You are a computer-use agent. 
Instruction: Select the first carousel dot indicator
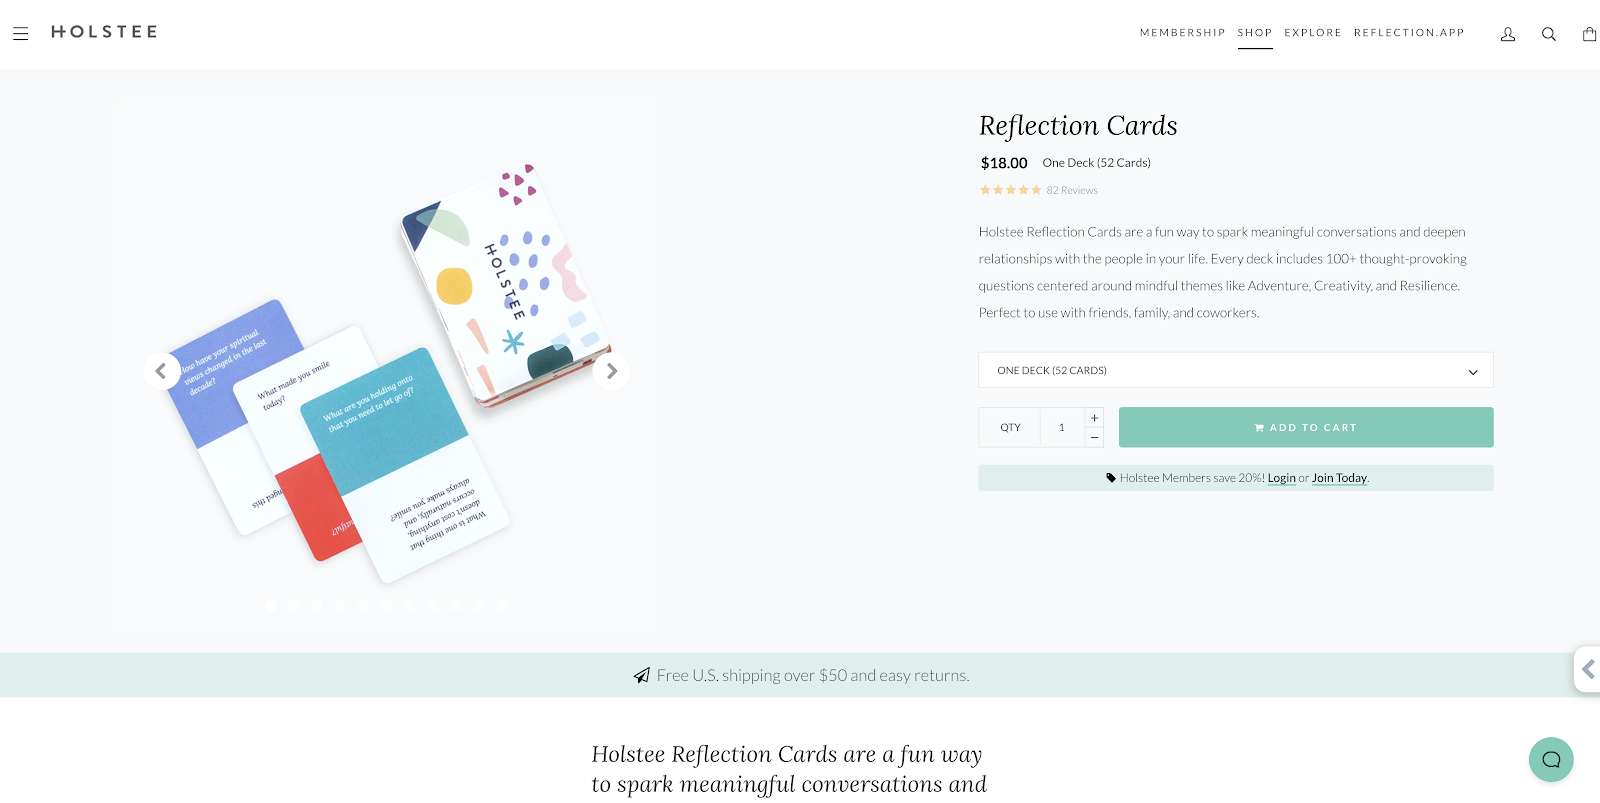click(x=270, y=605)
